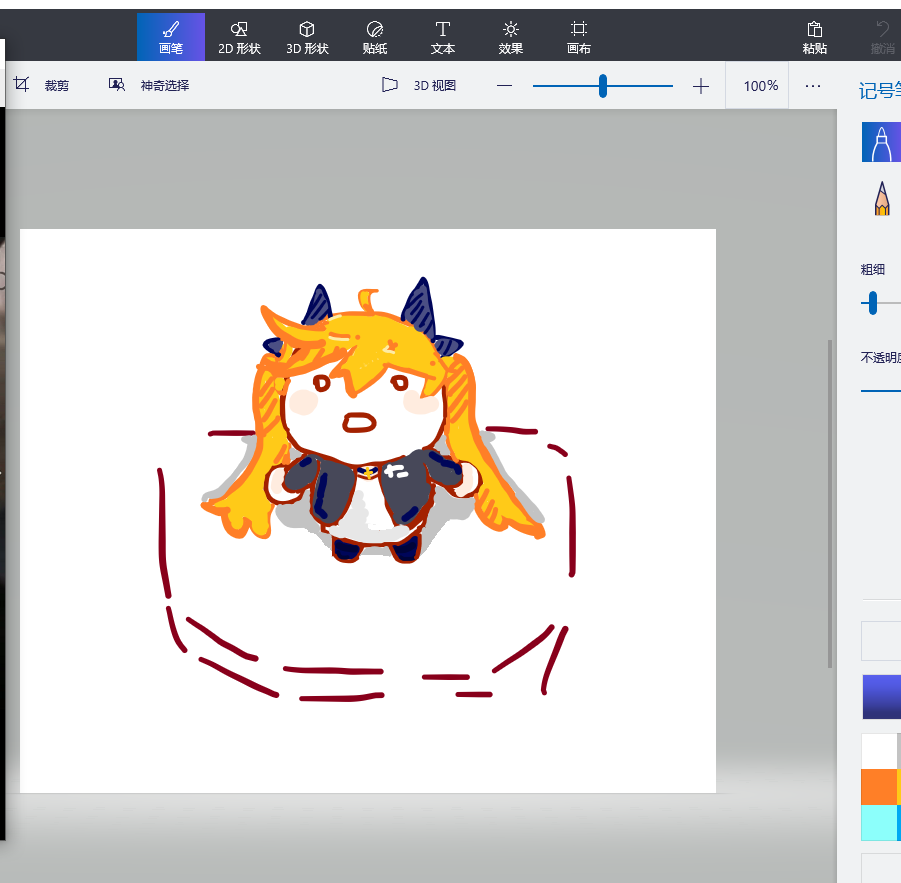Open the three-dots more options menu

coord(813,86)
